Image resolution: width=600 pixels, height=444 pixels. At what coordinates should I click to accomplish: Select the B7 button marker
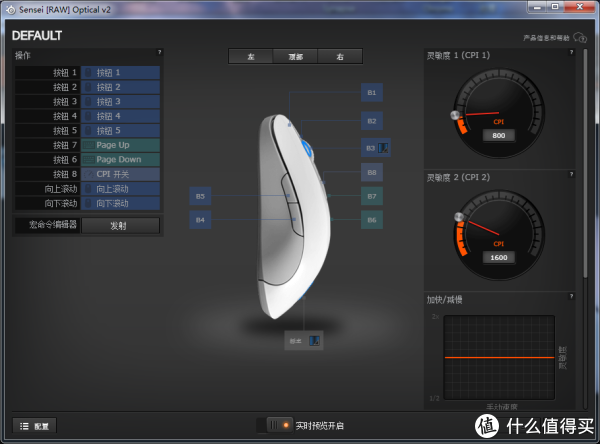pos(372,196)
